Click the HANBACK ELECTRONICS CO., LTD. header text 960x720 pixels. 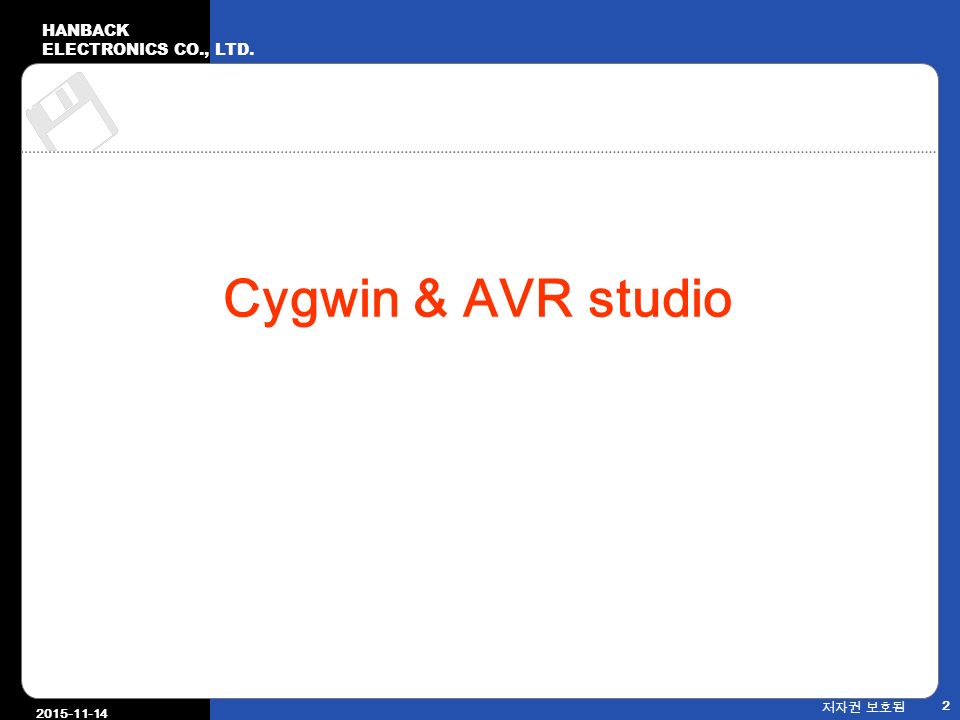point(148,40)
